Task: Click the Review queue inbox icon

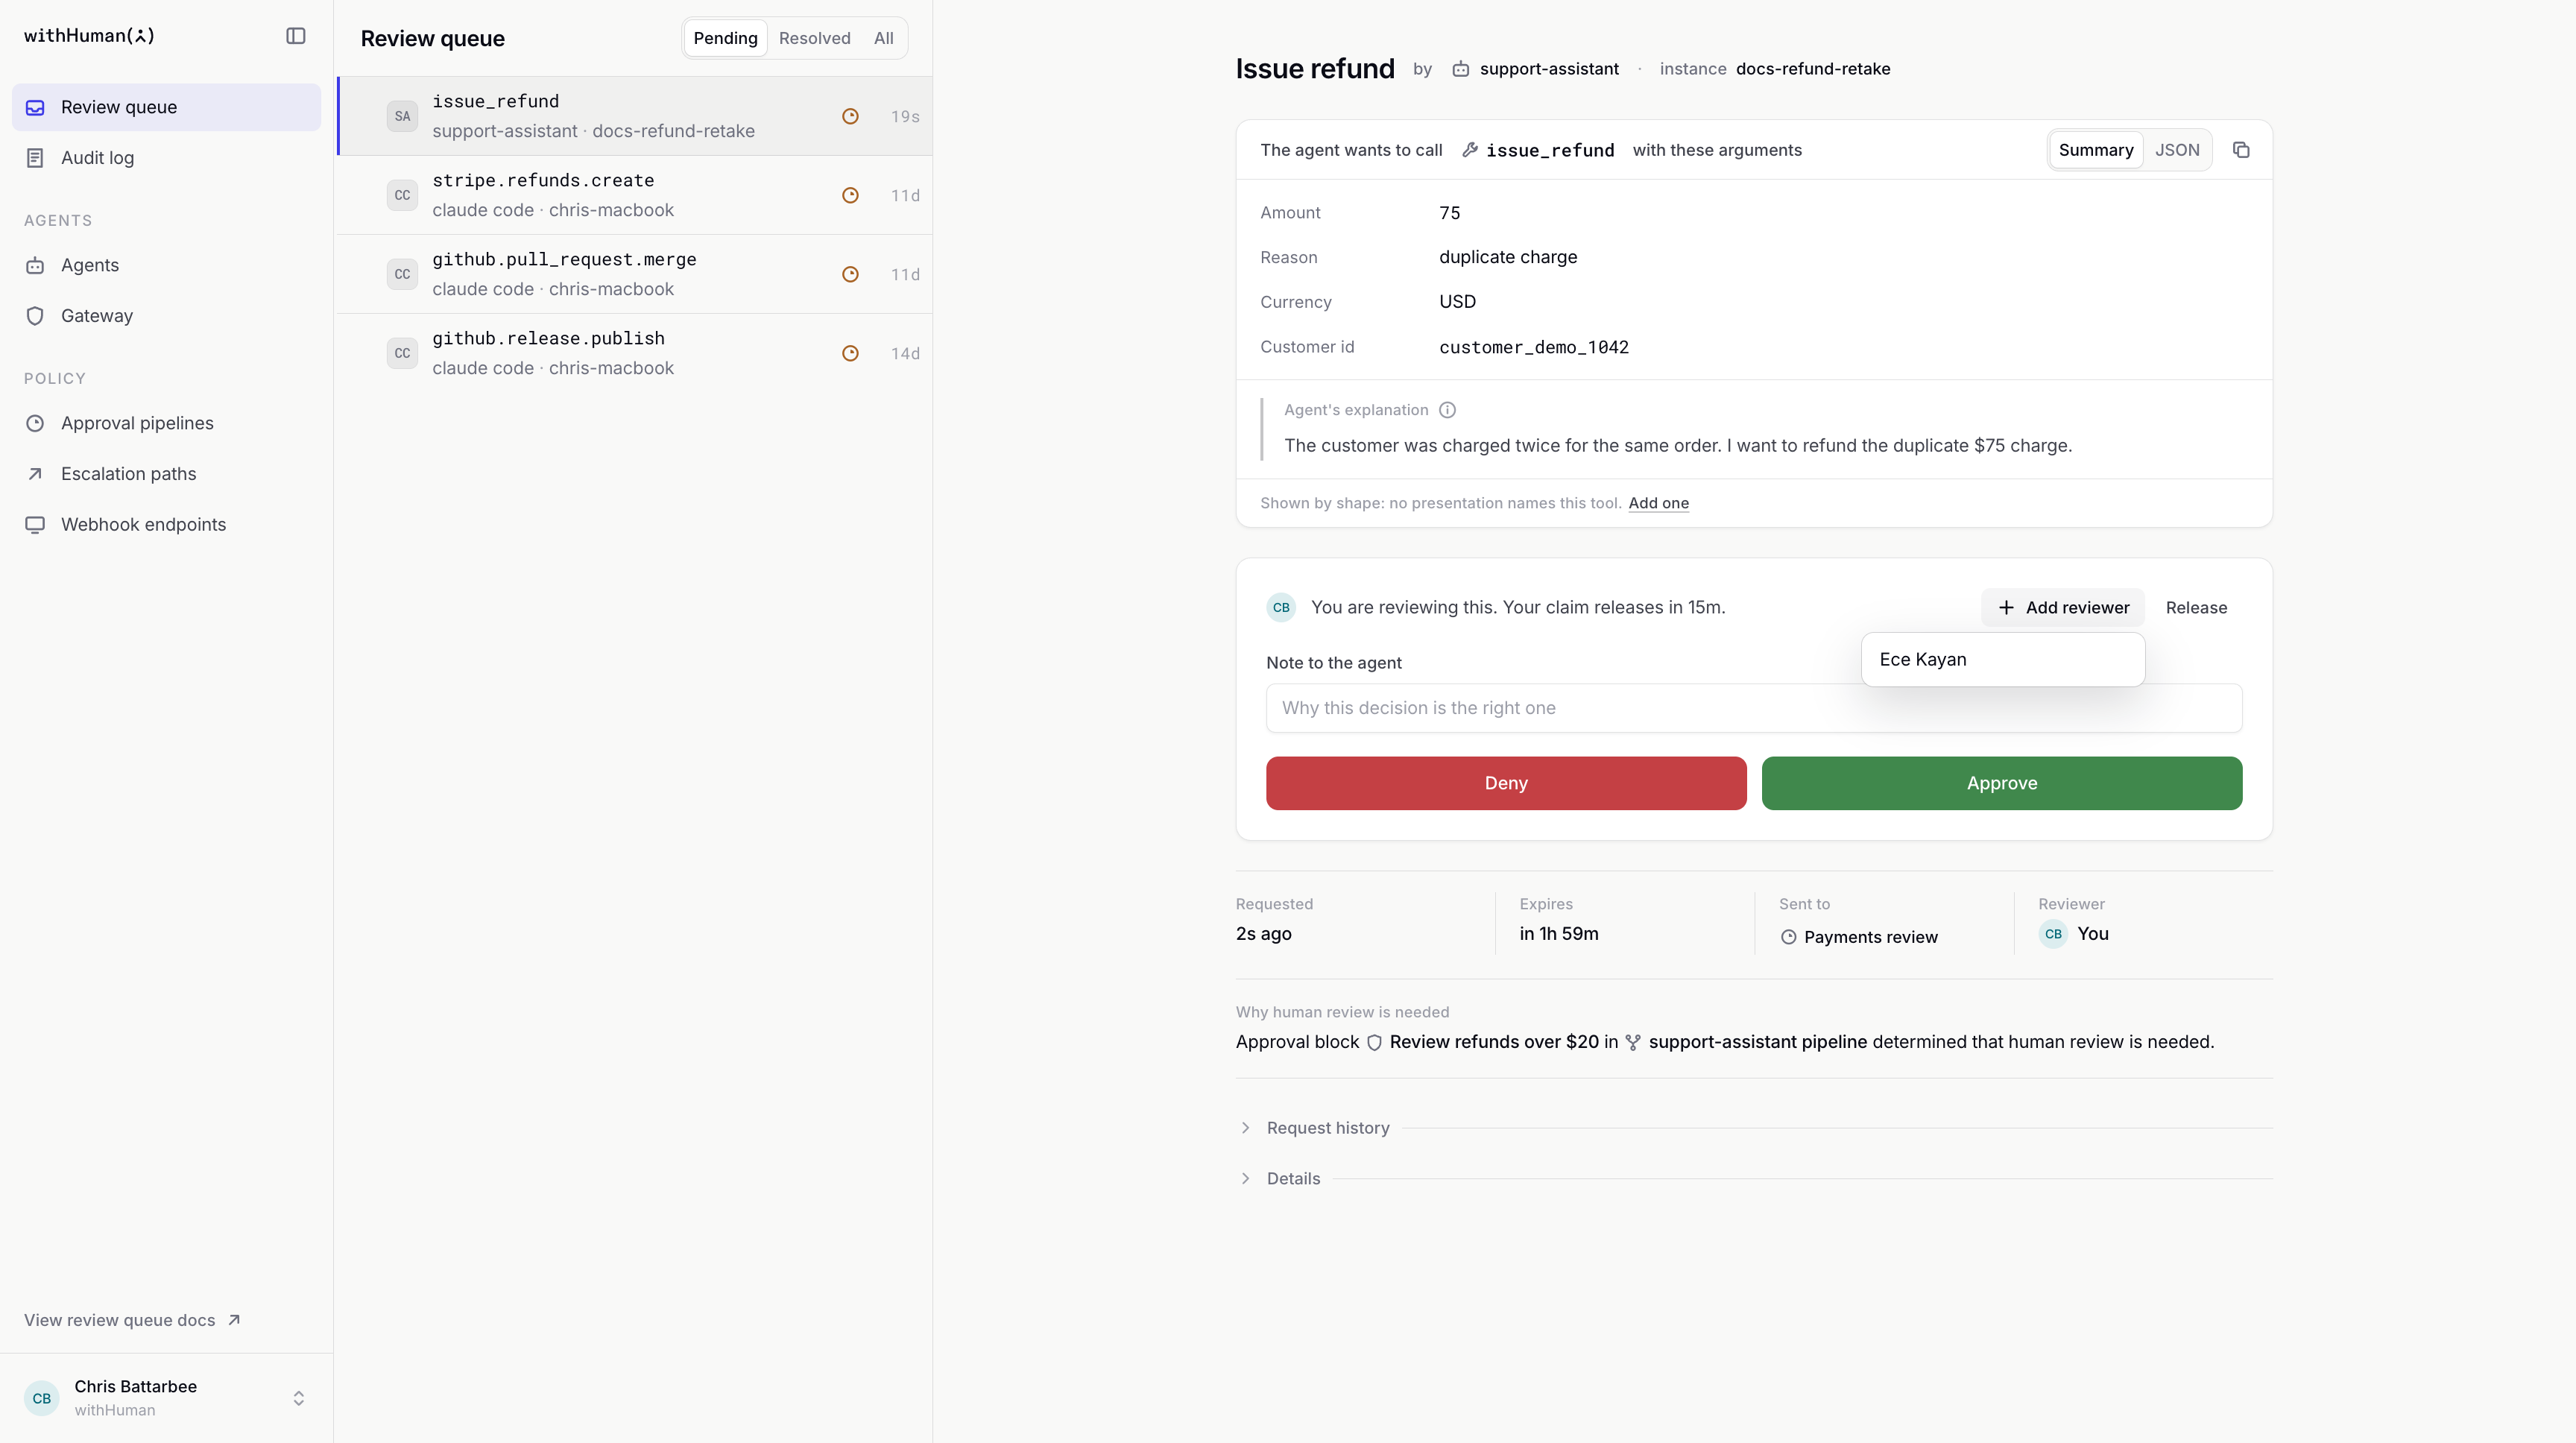Action: click(35, 107)
